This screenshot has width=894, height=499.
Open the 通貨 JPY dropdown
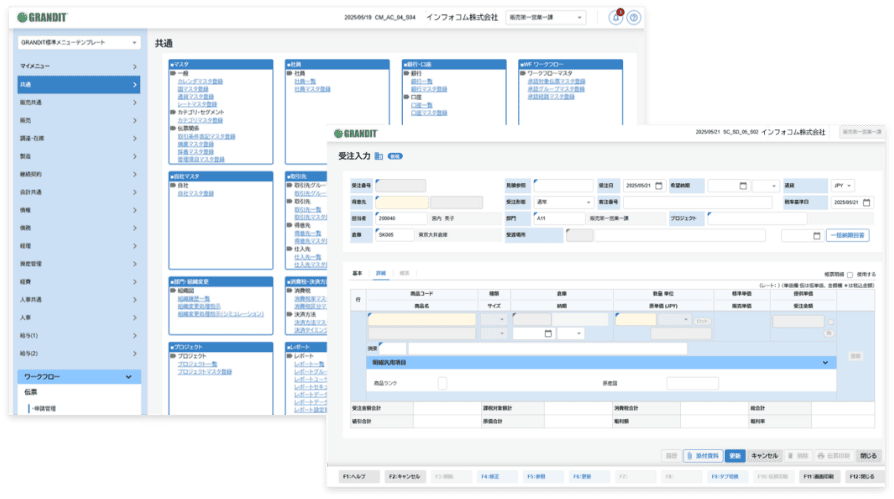coord(847,186)
